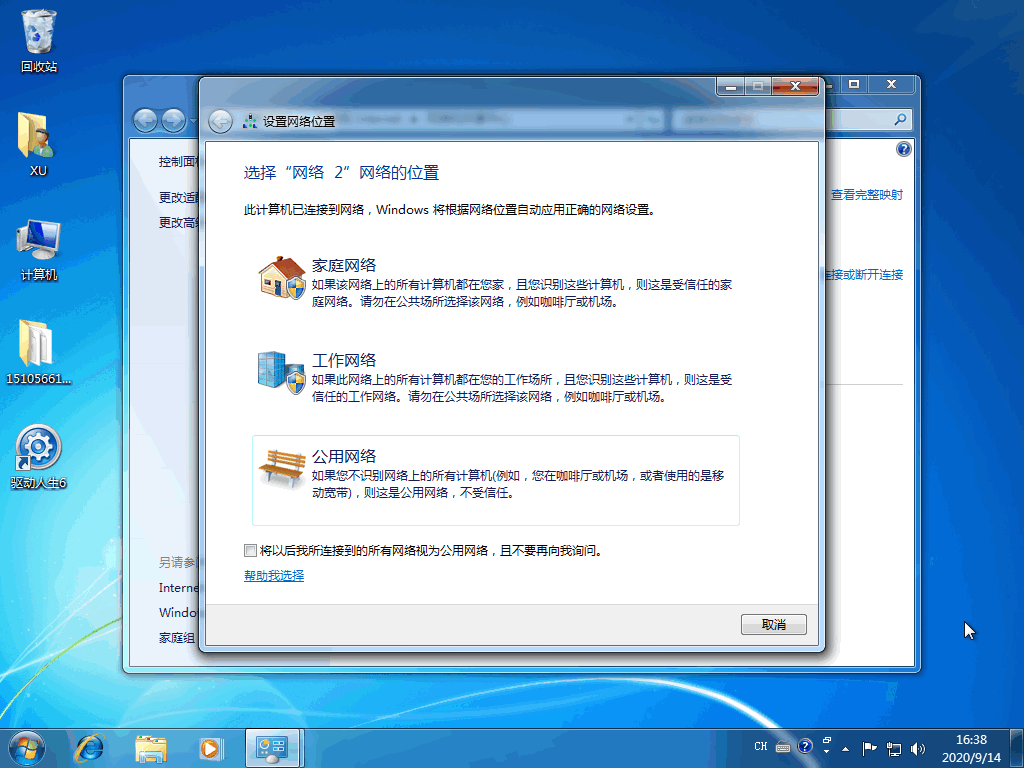Open the 驱动人生6 desktop shortcut
Screen dimensions: 1024x768
pyautogui.click(x=39, y=449)
